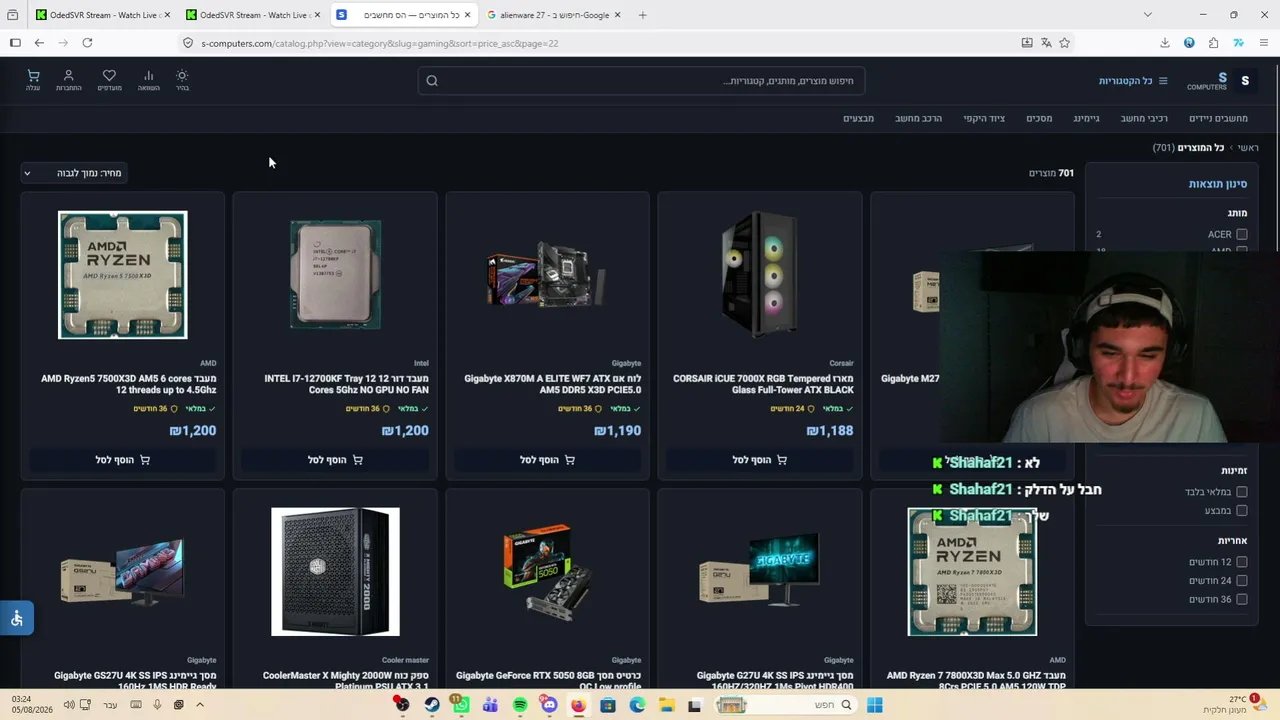Open Corsair iCUE 7000X case image
The width and height of the screenshot is (1280, 720).
point(760,275)
